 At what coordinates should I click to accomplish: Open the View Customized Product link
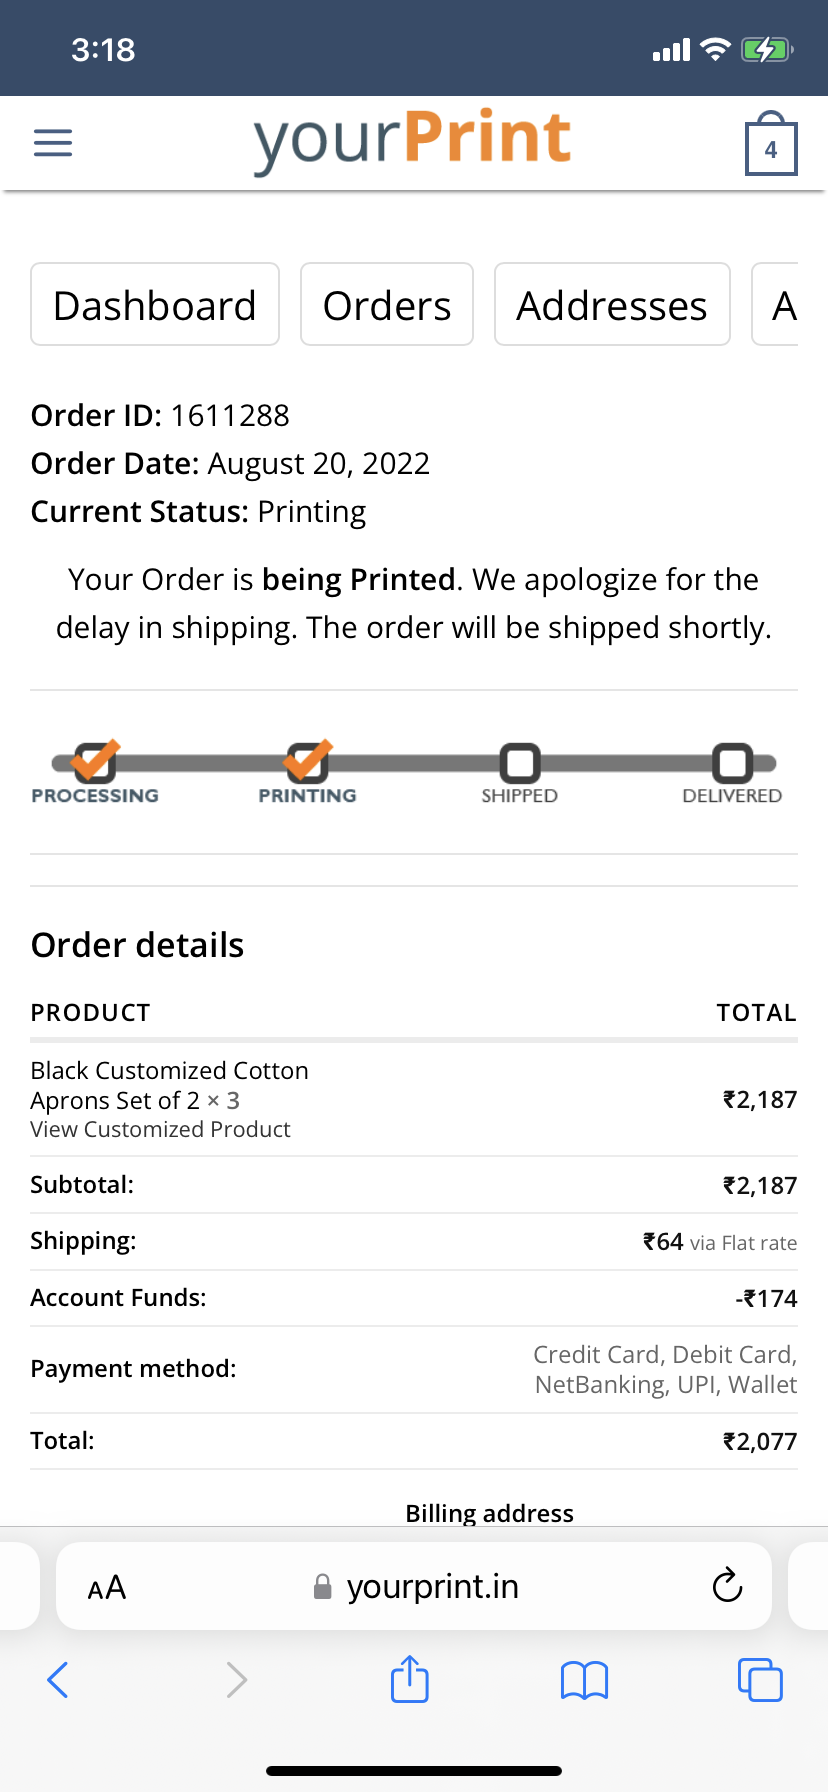point(160,1130)
